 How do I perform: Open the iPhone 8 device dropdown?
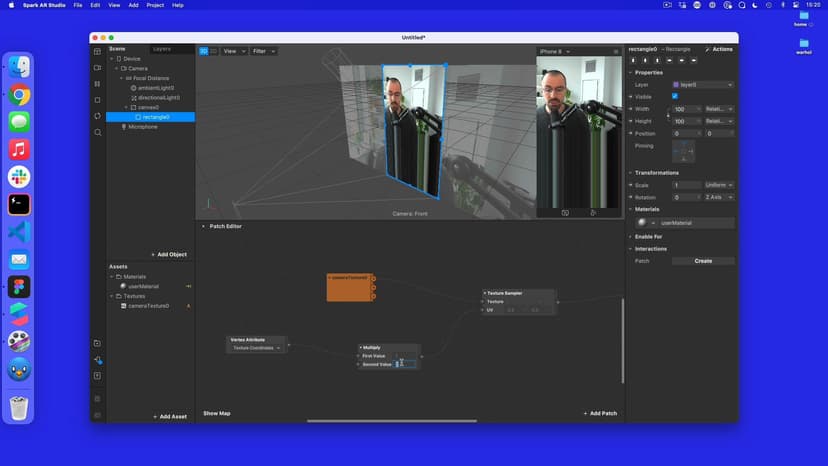click(x=554, y=52)
